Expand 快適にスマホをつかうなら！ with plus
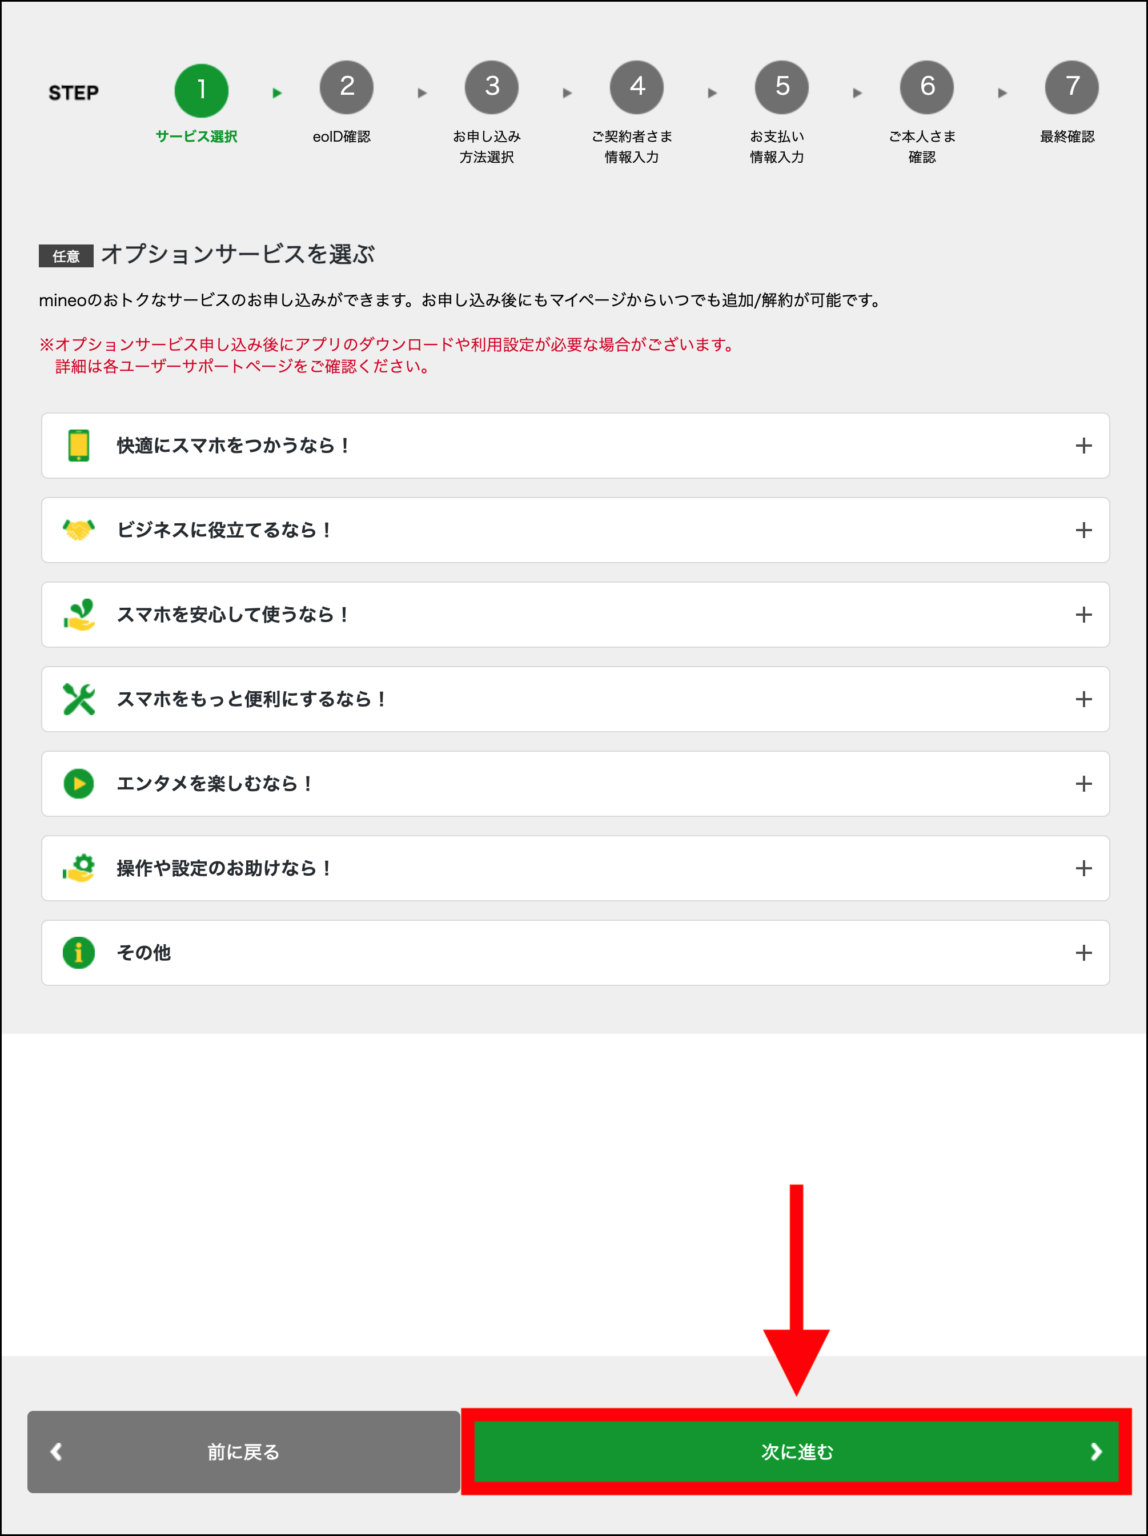Screen dimensions: 1148x1536 1083,445
